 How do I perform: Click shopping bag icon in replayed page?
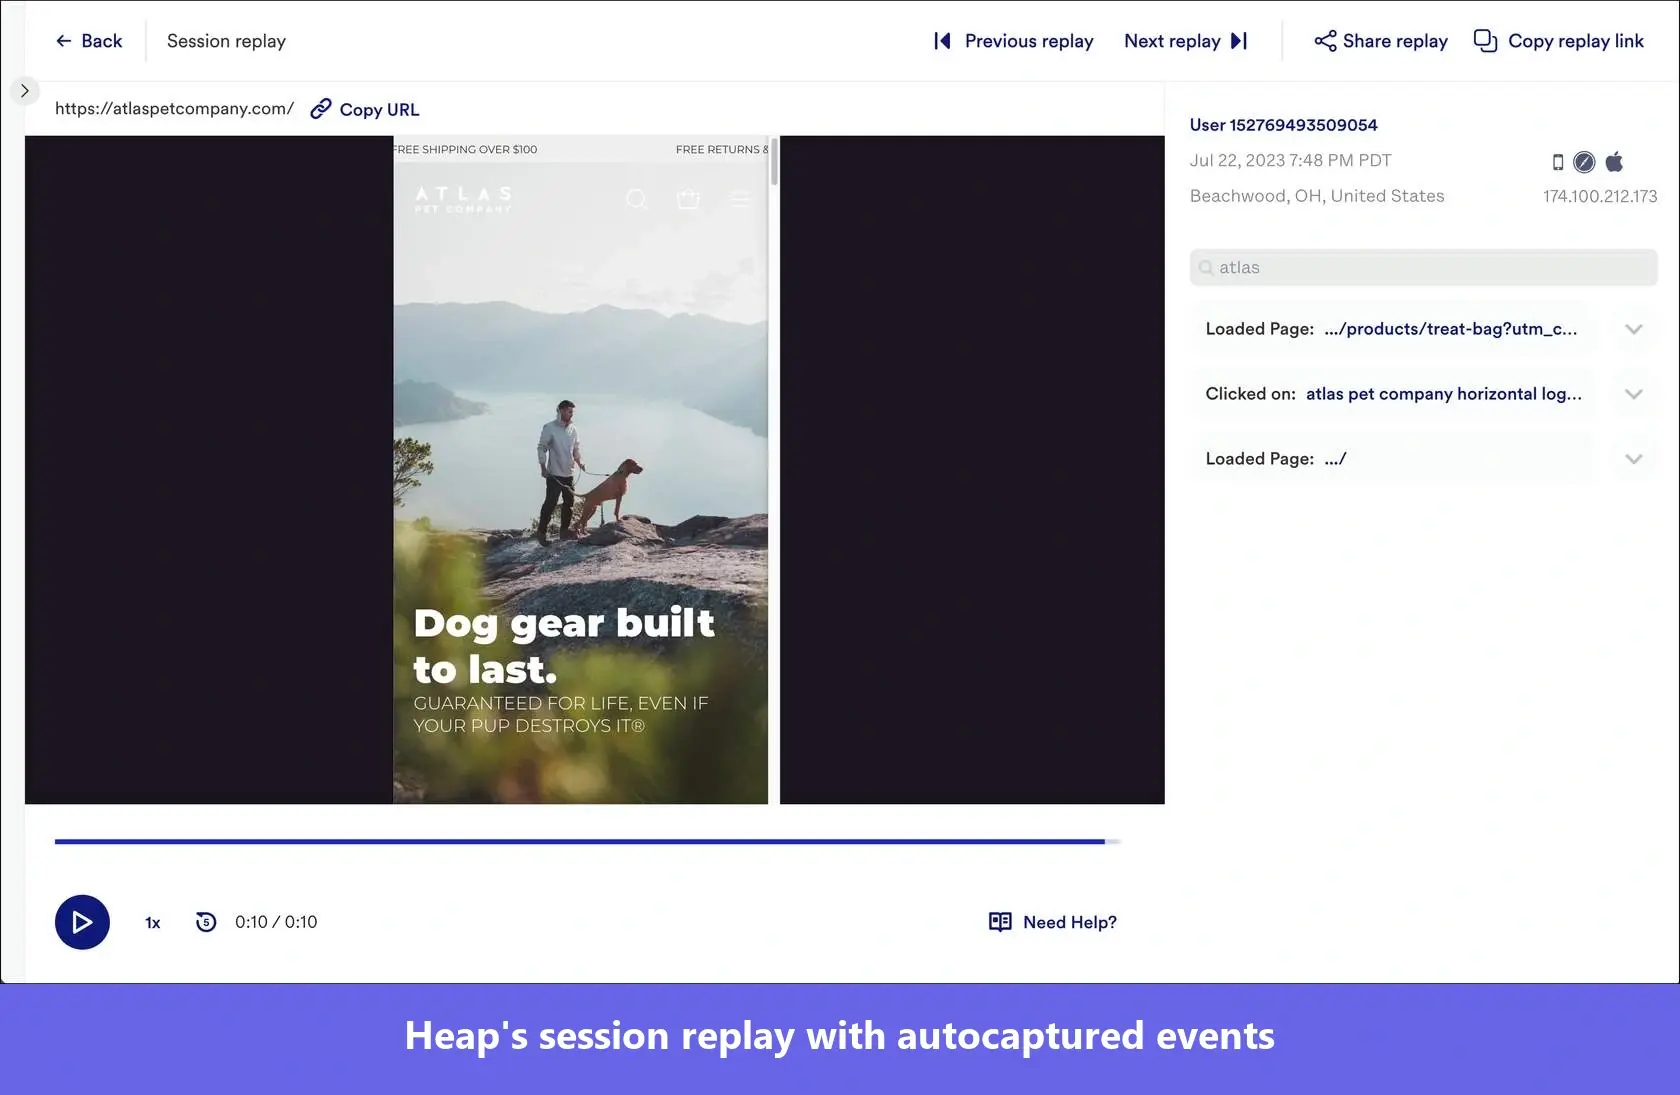[x=688, y=199]
